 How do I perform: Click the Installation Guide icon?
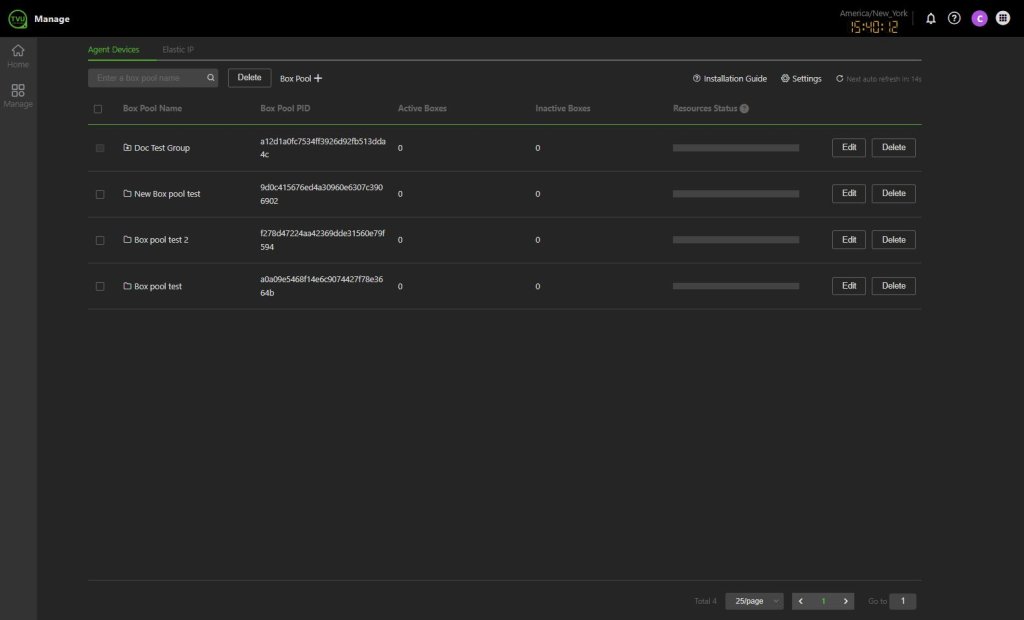(x=696, y=78)
